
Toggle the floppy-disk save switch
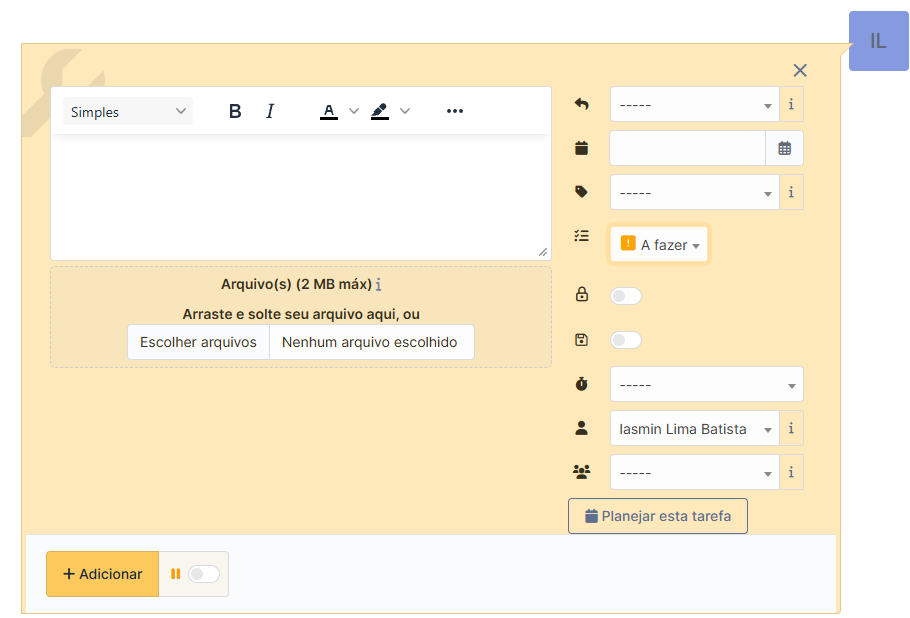click(x=626, y=340)
